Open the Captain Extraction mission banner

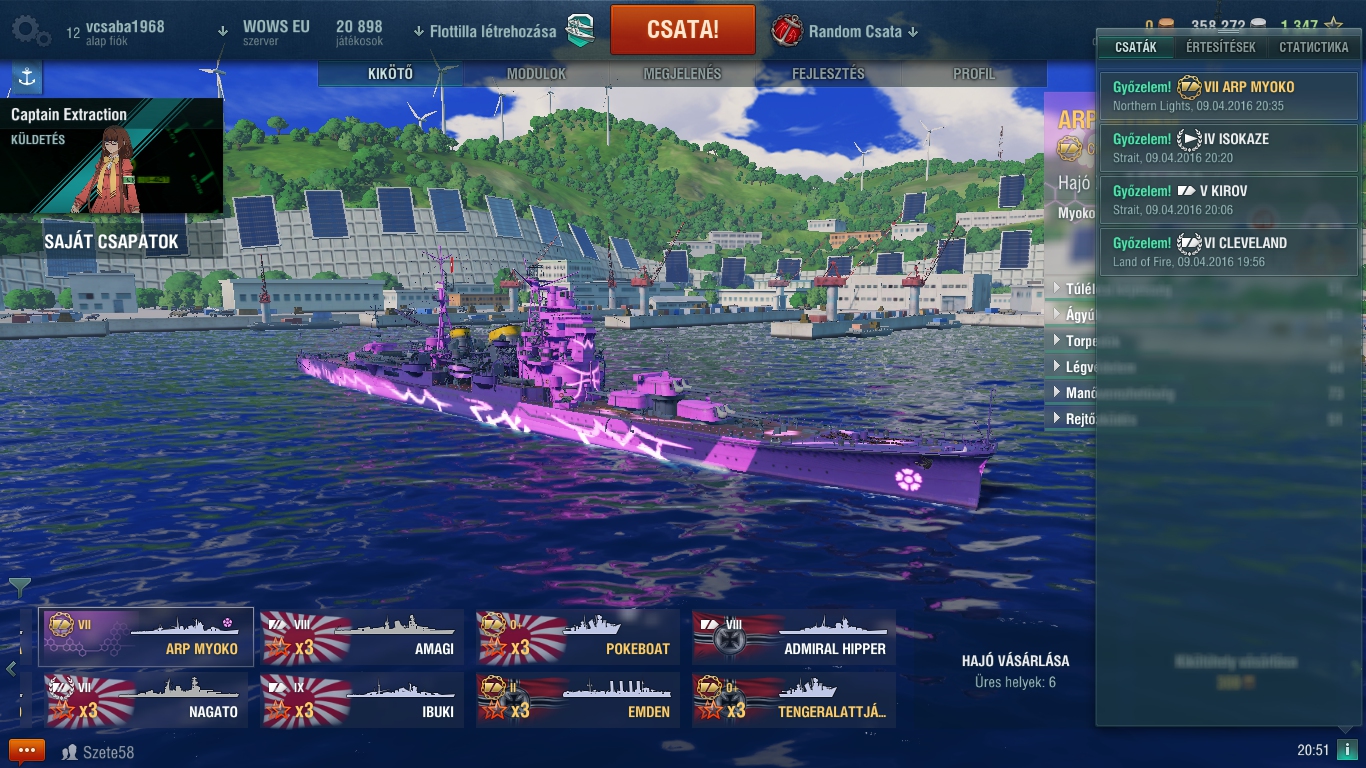pos(112,155)
